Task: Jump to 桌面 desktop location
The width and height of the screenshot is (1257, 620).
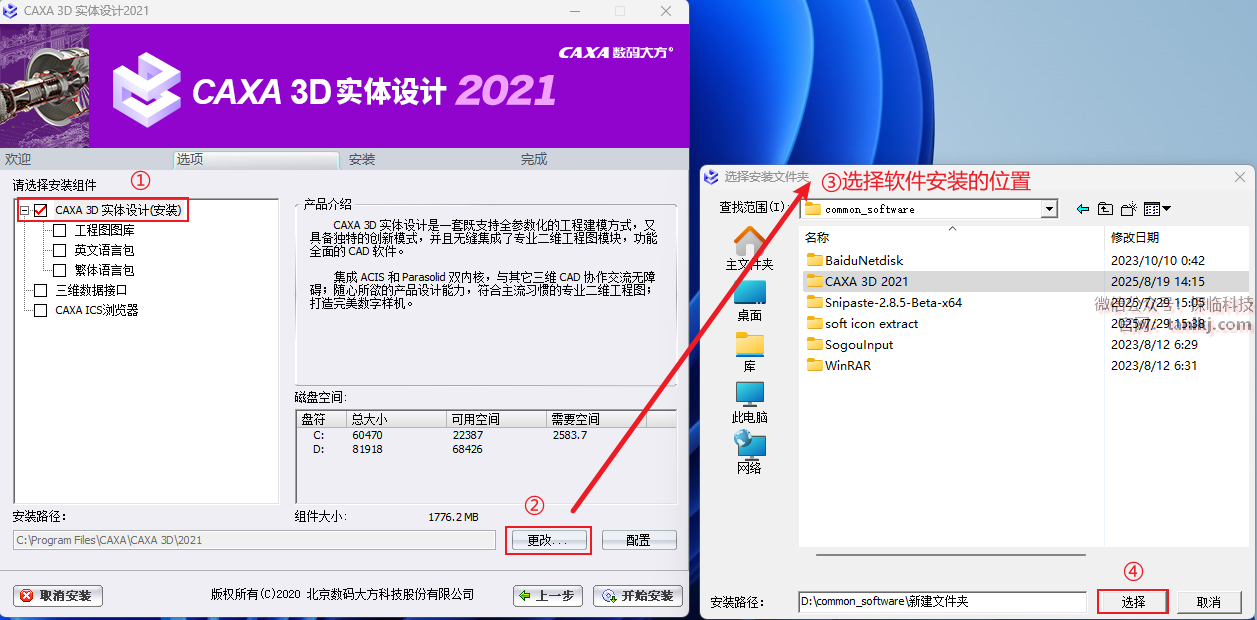Action: (749, 300)
